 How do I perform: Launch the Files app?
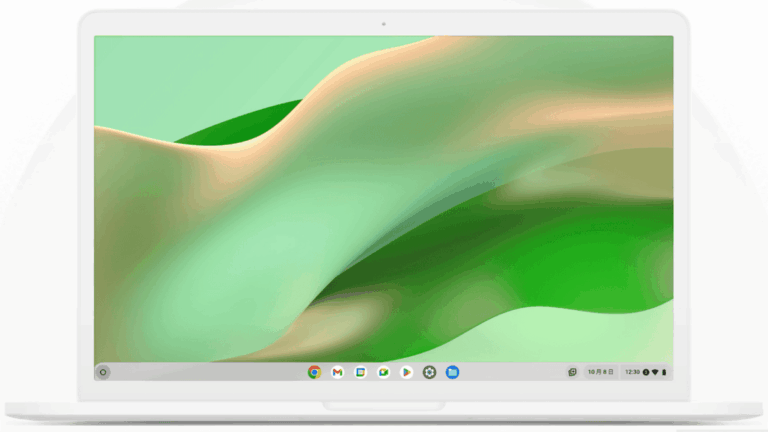tap(452, 372)
